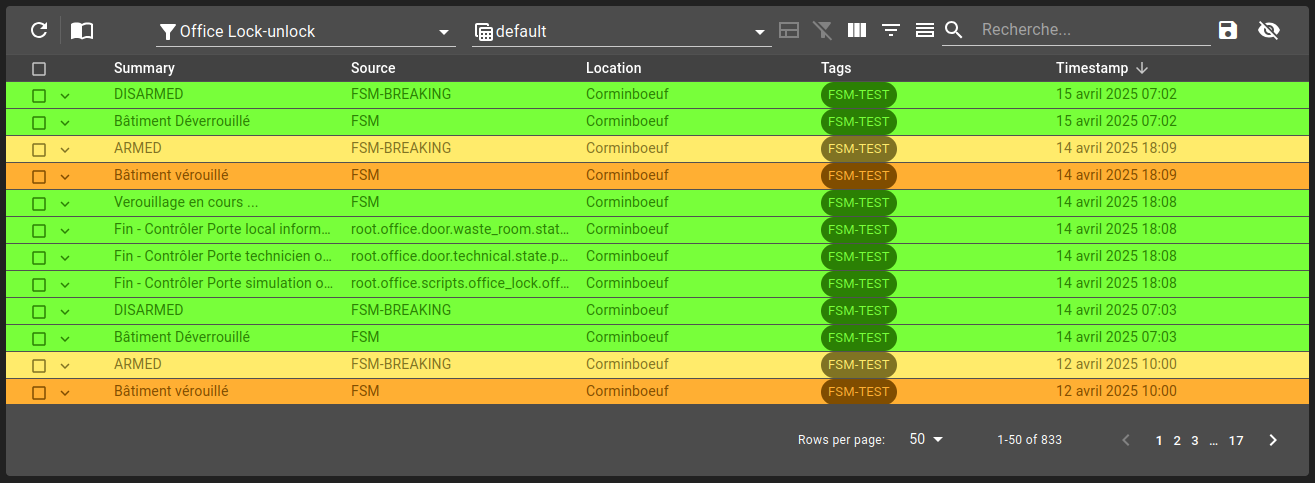Viewport: 1315px width, 483px height.
Task: Click FSM-BREAKING source in 15 avril 07:02 row
Action: (x=401, y=94)
